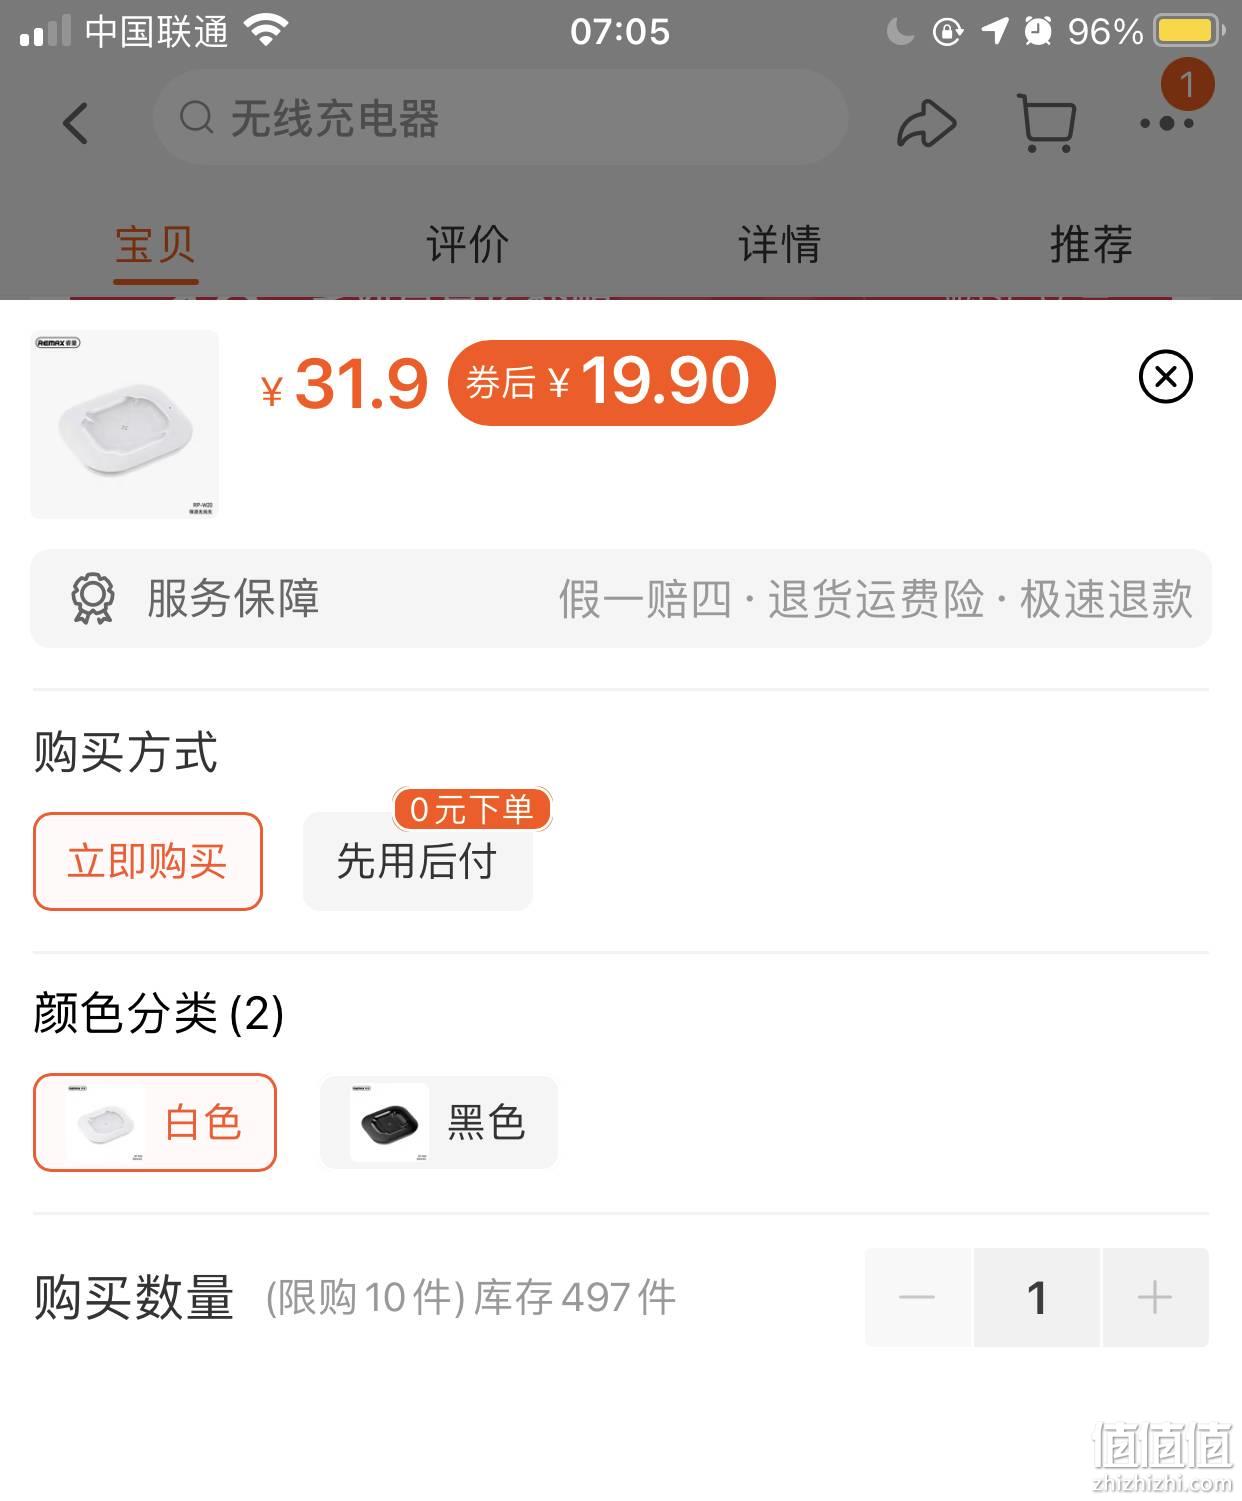Open the share arrow icon
1242x1501 pixels.
coord(926,123)
